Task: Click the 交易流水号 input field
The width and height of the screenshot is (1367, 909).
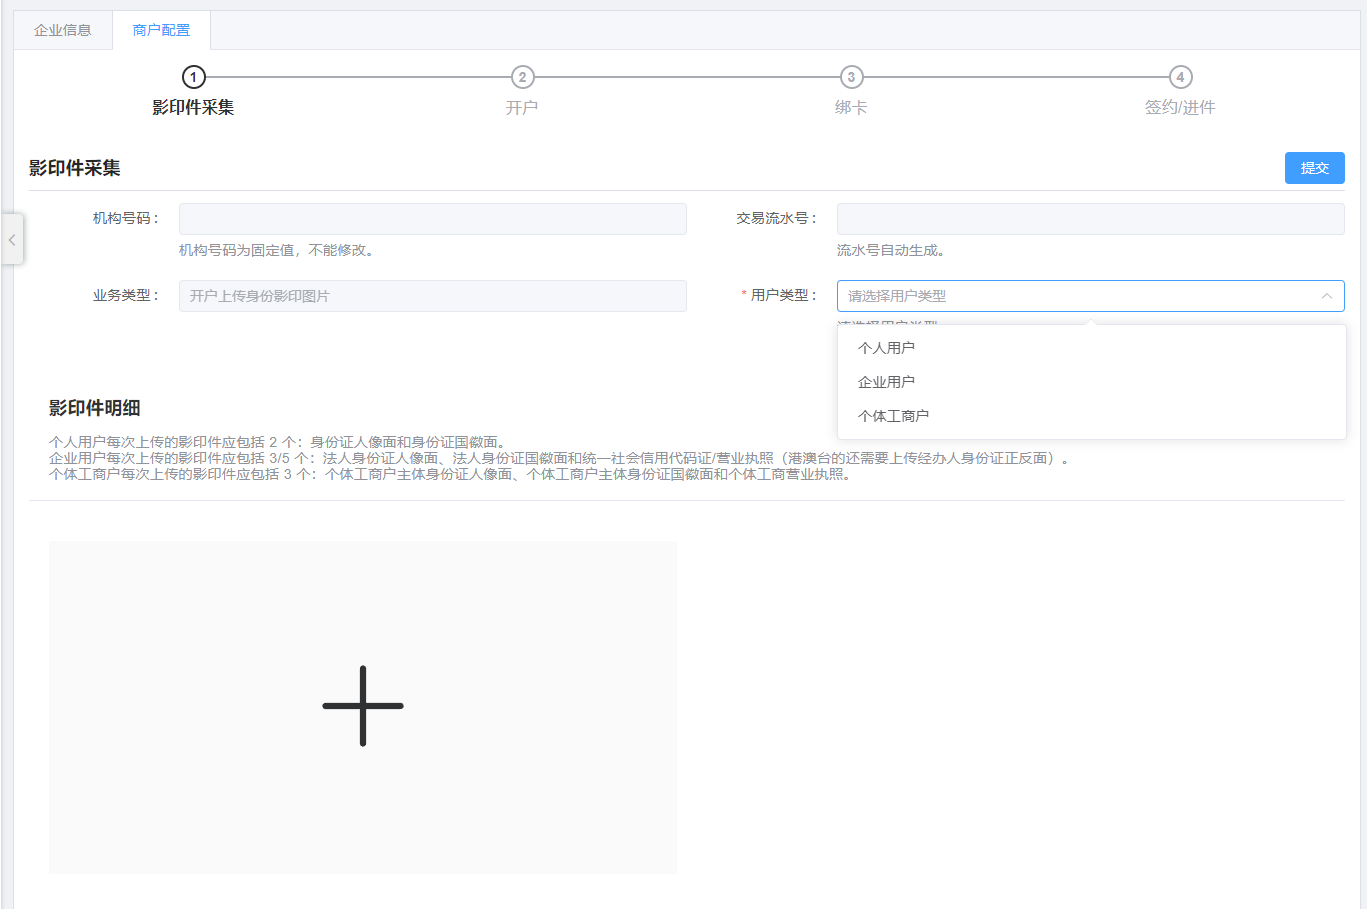Action: [1090, 219]
